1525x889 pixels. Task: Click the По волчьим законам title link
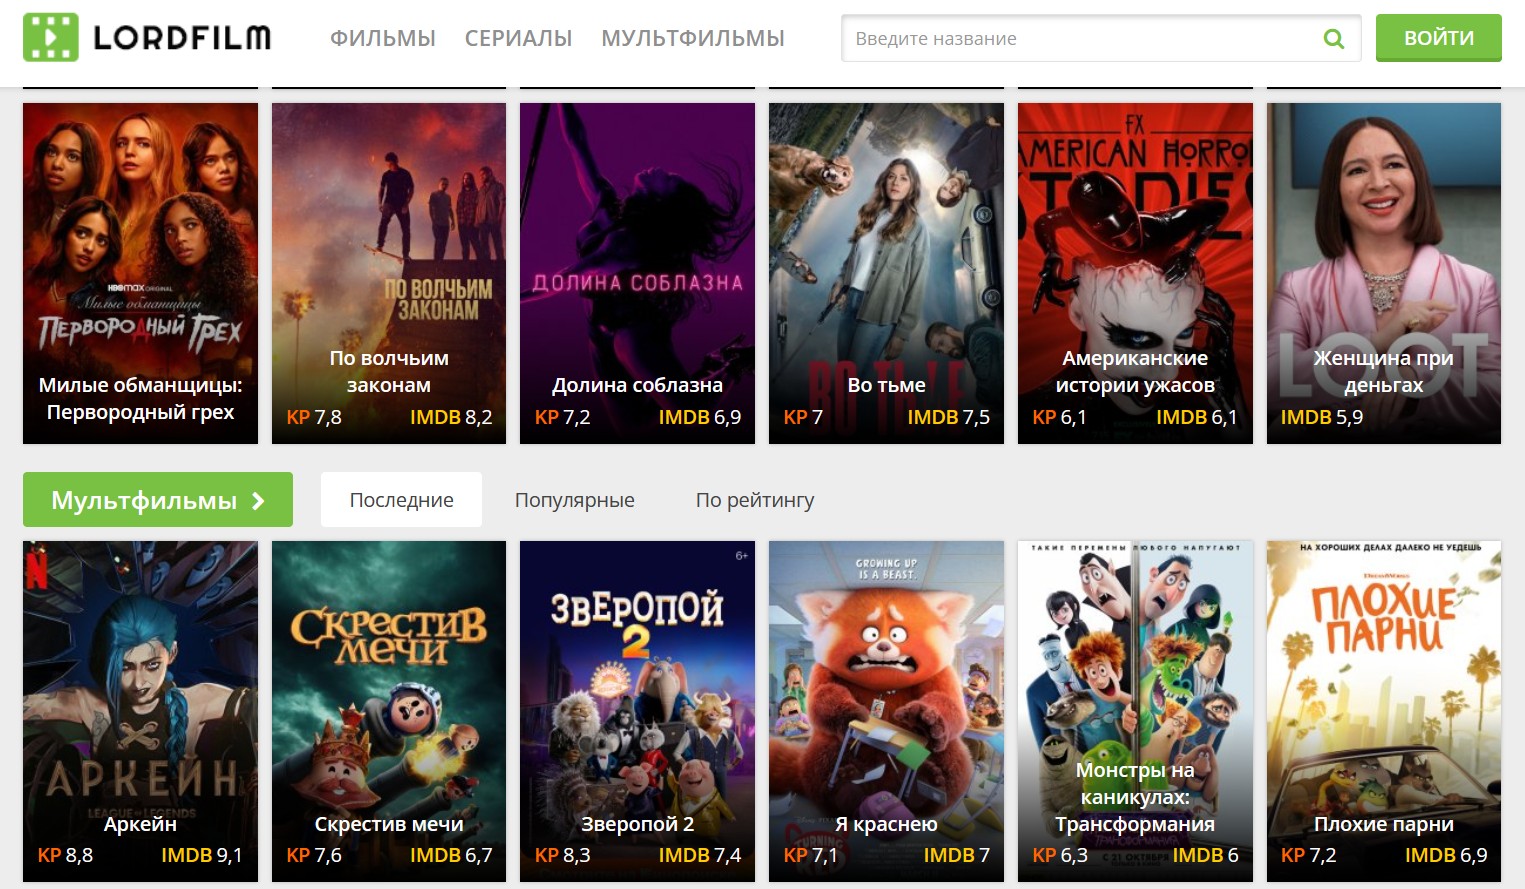coord(389,371)
